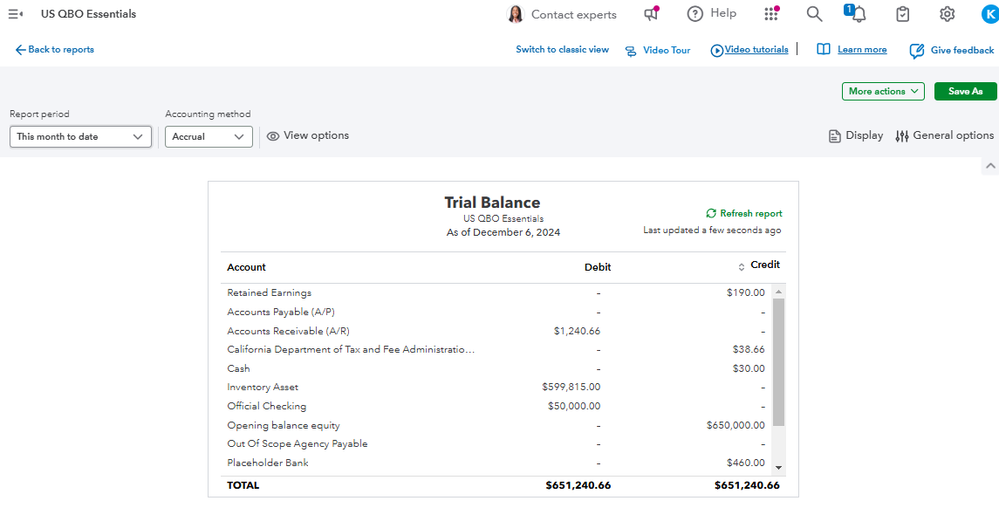This screenshot has width=999, height=509.
Task: Click the user profile avatar K
Action: point(989,14)
